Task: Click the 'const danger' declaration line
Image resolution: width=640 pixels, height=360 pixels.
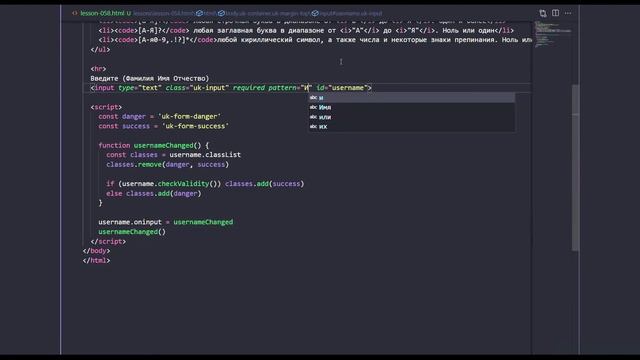Action: pyautogui.click(x=159, y=117)
